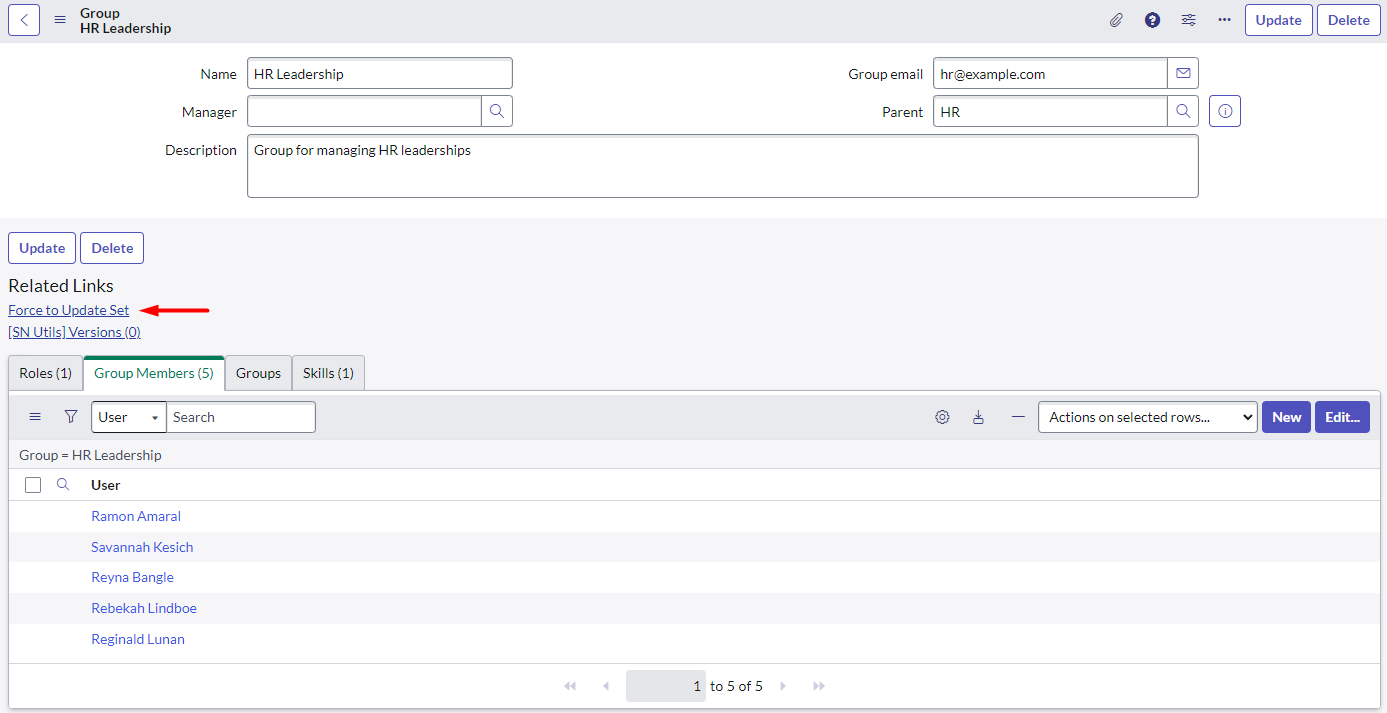This screenshot has height=713, width=1387.
Task: Click the New button in members list
Action: [1286, 417]
